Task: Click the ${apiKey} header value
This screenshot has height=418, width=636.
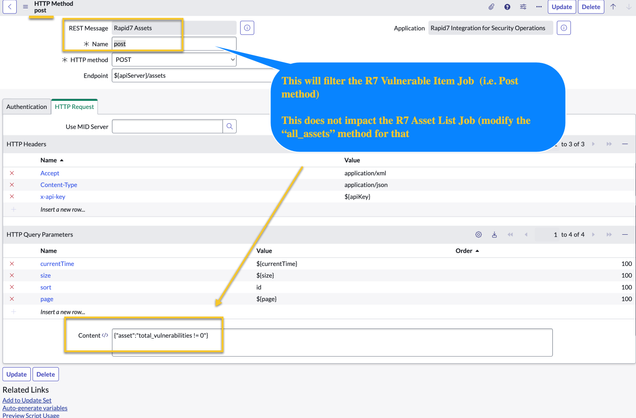Action: tap(357, 197)
